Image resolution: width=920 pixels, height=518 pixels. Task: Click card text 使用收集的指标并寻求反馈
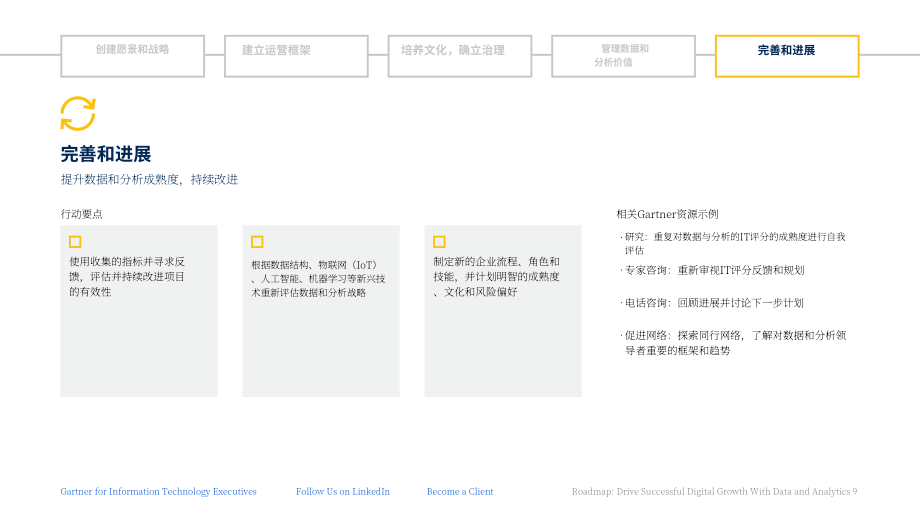point(127,276)
